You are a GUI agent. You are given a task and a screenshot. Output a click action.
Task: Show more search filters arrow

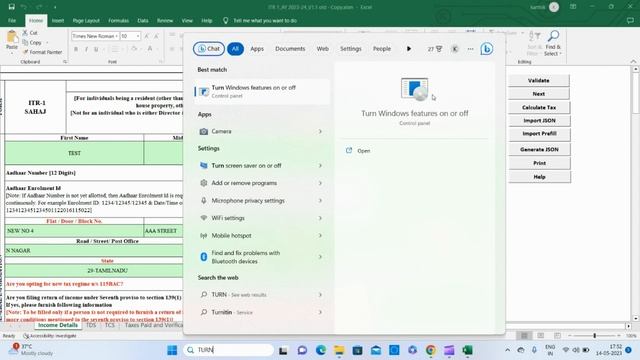point(409,49)
